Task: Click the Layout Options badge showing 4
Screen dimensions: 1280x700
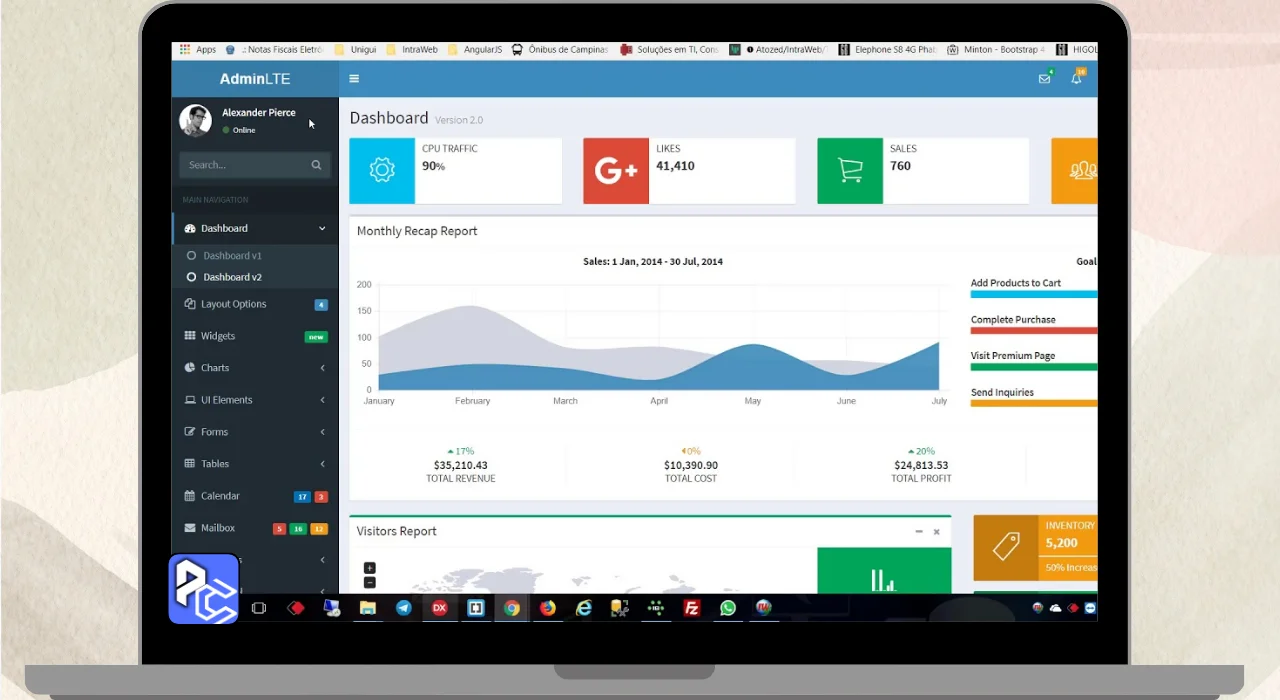Action: pos(321,305)
